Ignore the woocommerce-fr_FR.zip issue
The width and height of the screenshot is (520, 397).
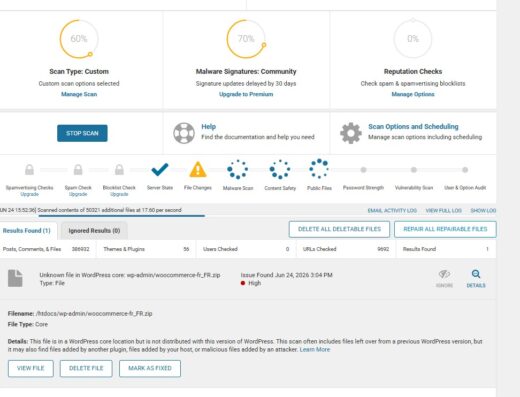(444, 279)
